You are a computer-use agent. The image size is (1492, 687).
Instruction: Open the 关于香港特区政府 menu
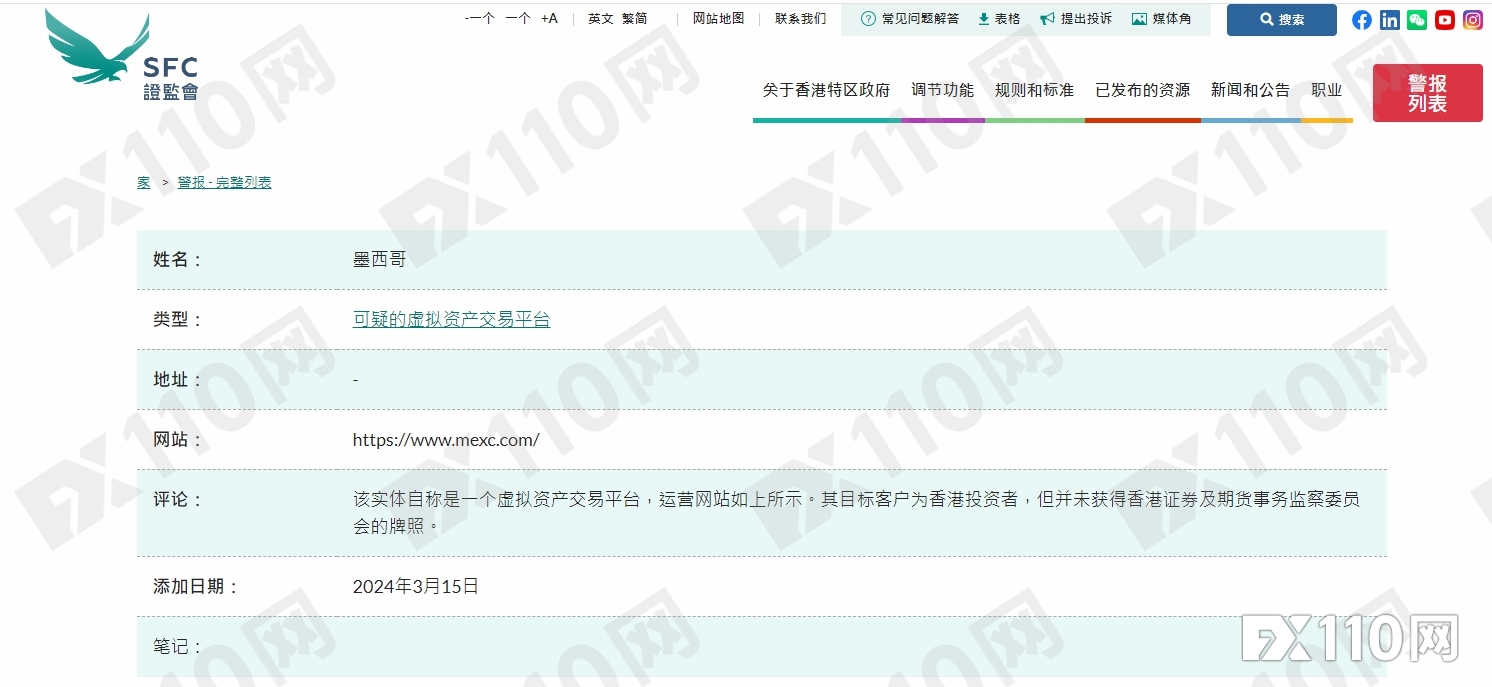pos(826,90)
